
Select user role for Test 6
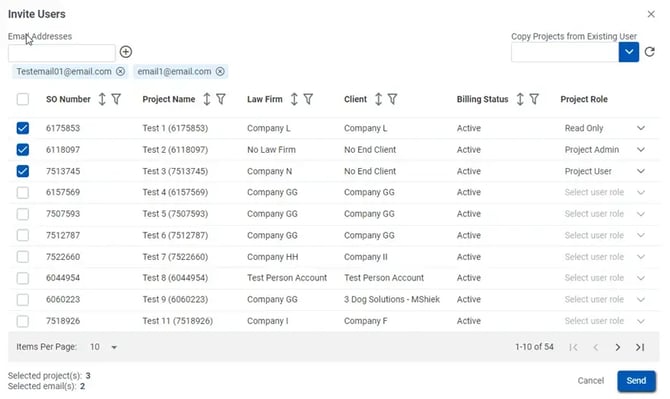(605, 235)
